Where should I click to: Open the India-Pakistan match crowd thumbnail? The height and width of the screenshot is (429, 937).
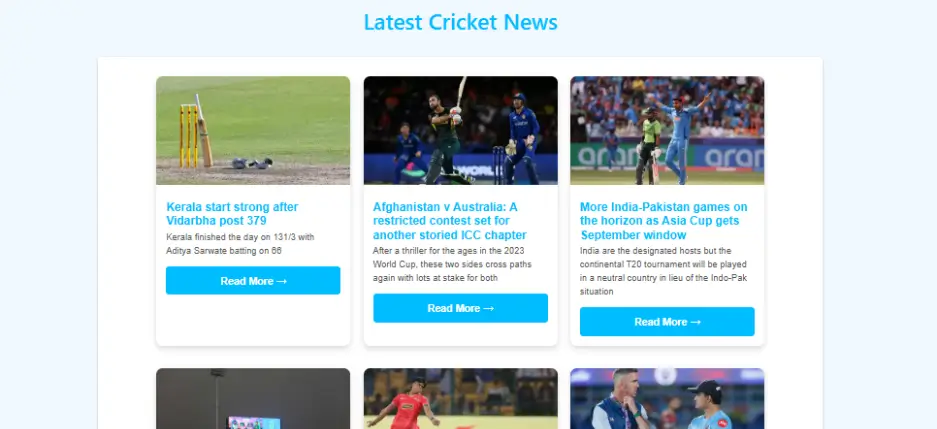pos(667,130)
